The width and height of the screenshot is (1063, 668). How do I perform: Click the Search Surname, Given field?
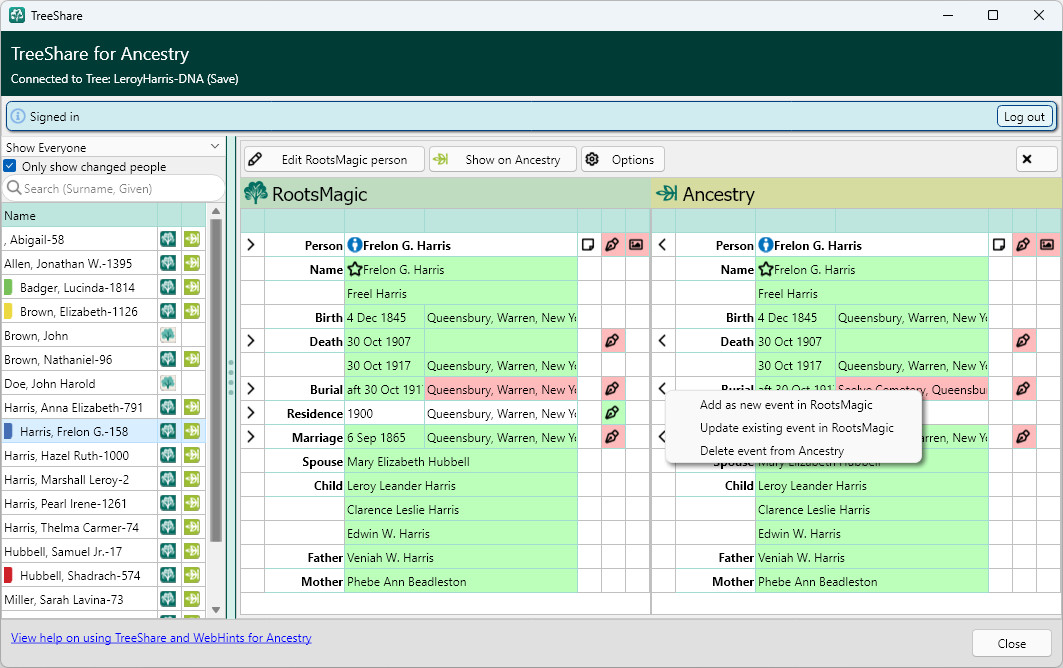point(114,189)
